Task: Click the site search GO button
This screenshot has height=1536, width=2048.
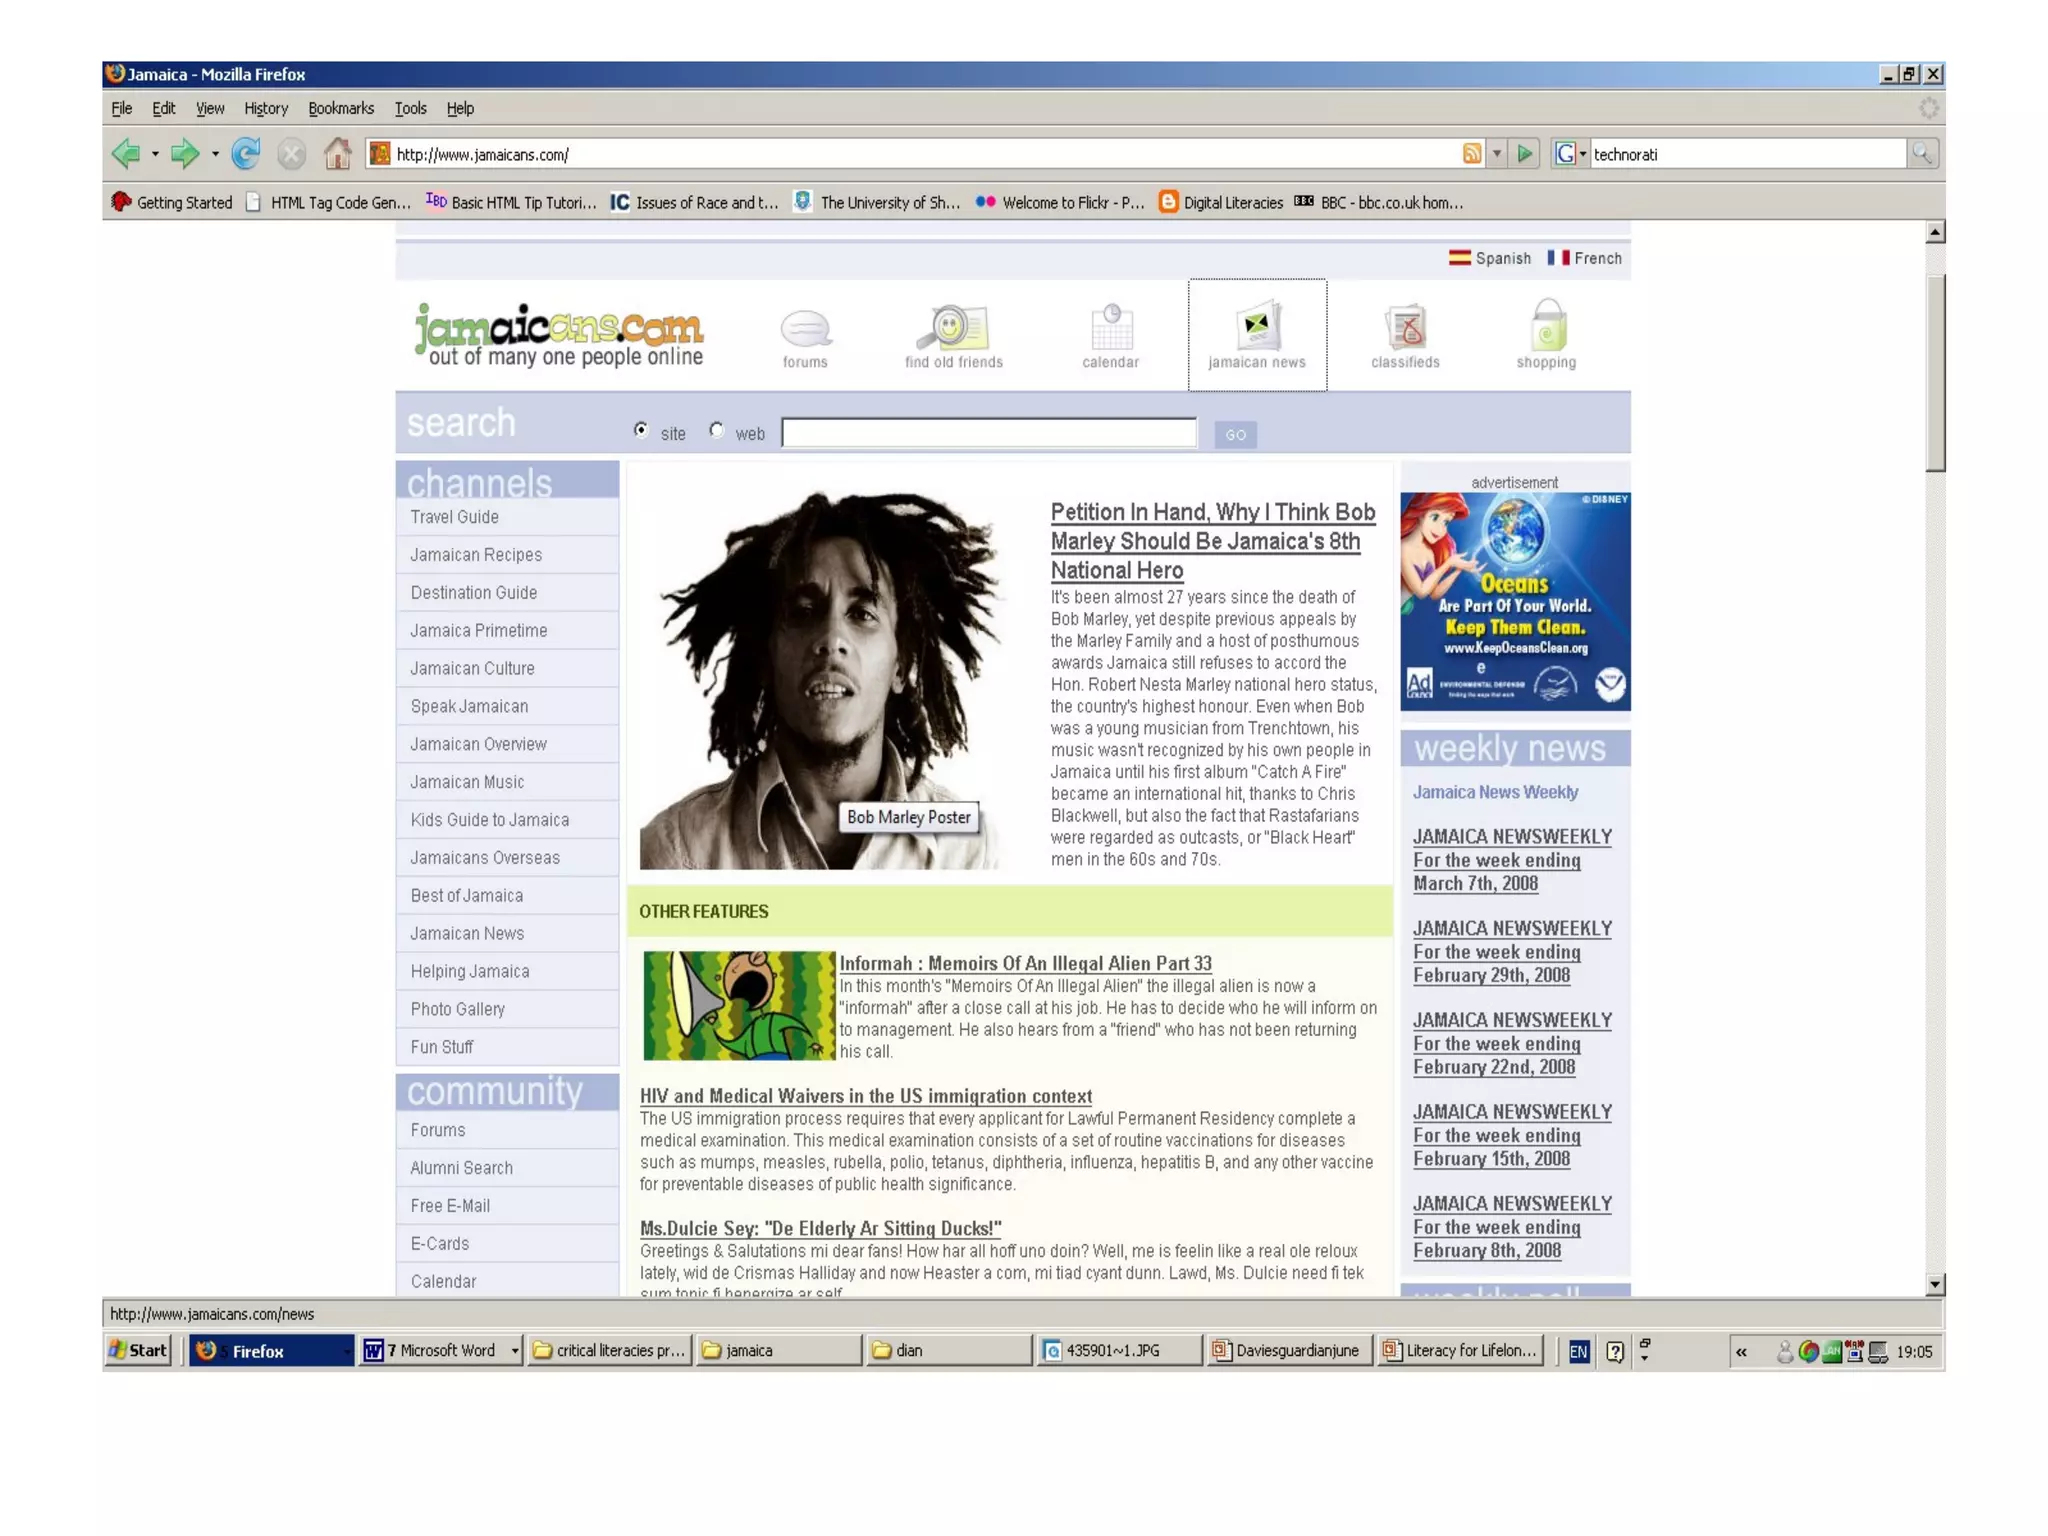Action: pos(1235,434)
